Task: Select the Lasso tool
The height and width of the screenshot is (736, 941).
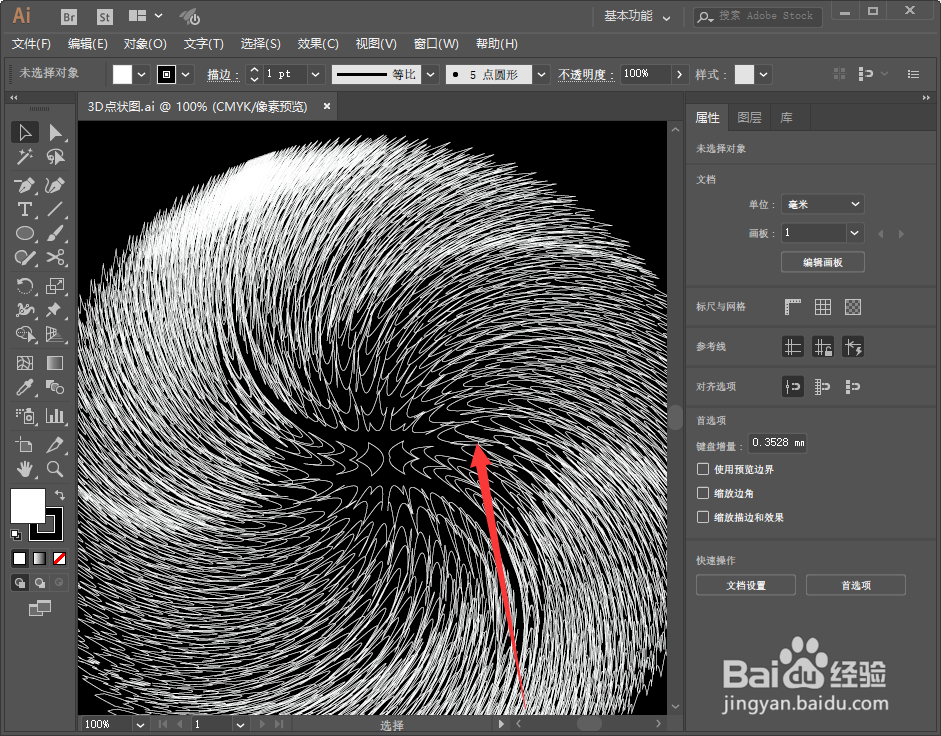Action: click(x=55, y=157)
